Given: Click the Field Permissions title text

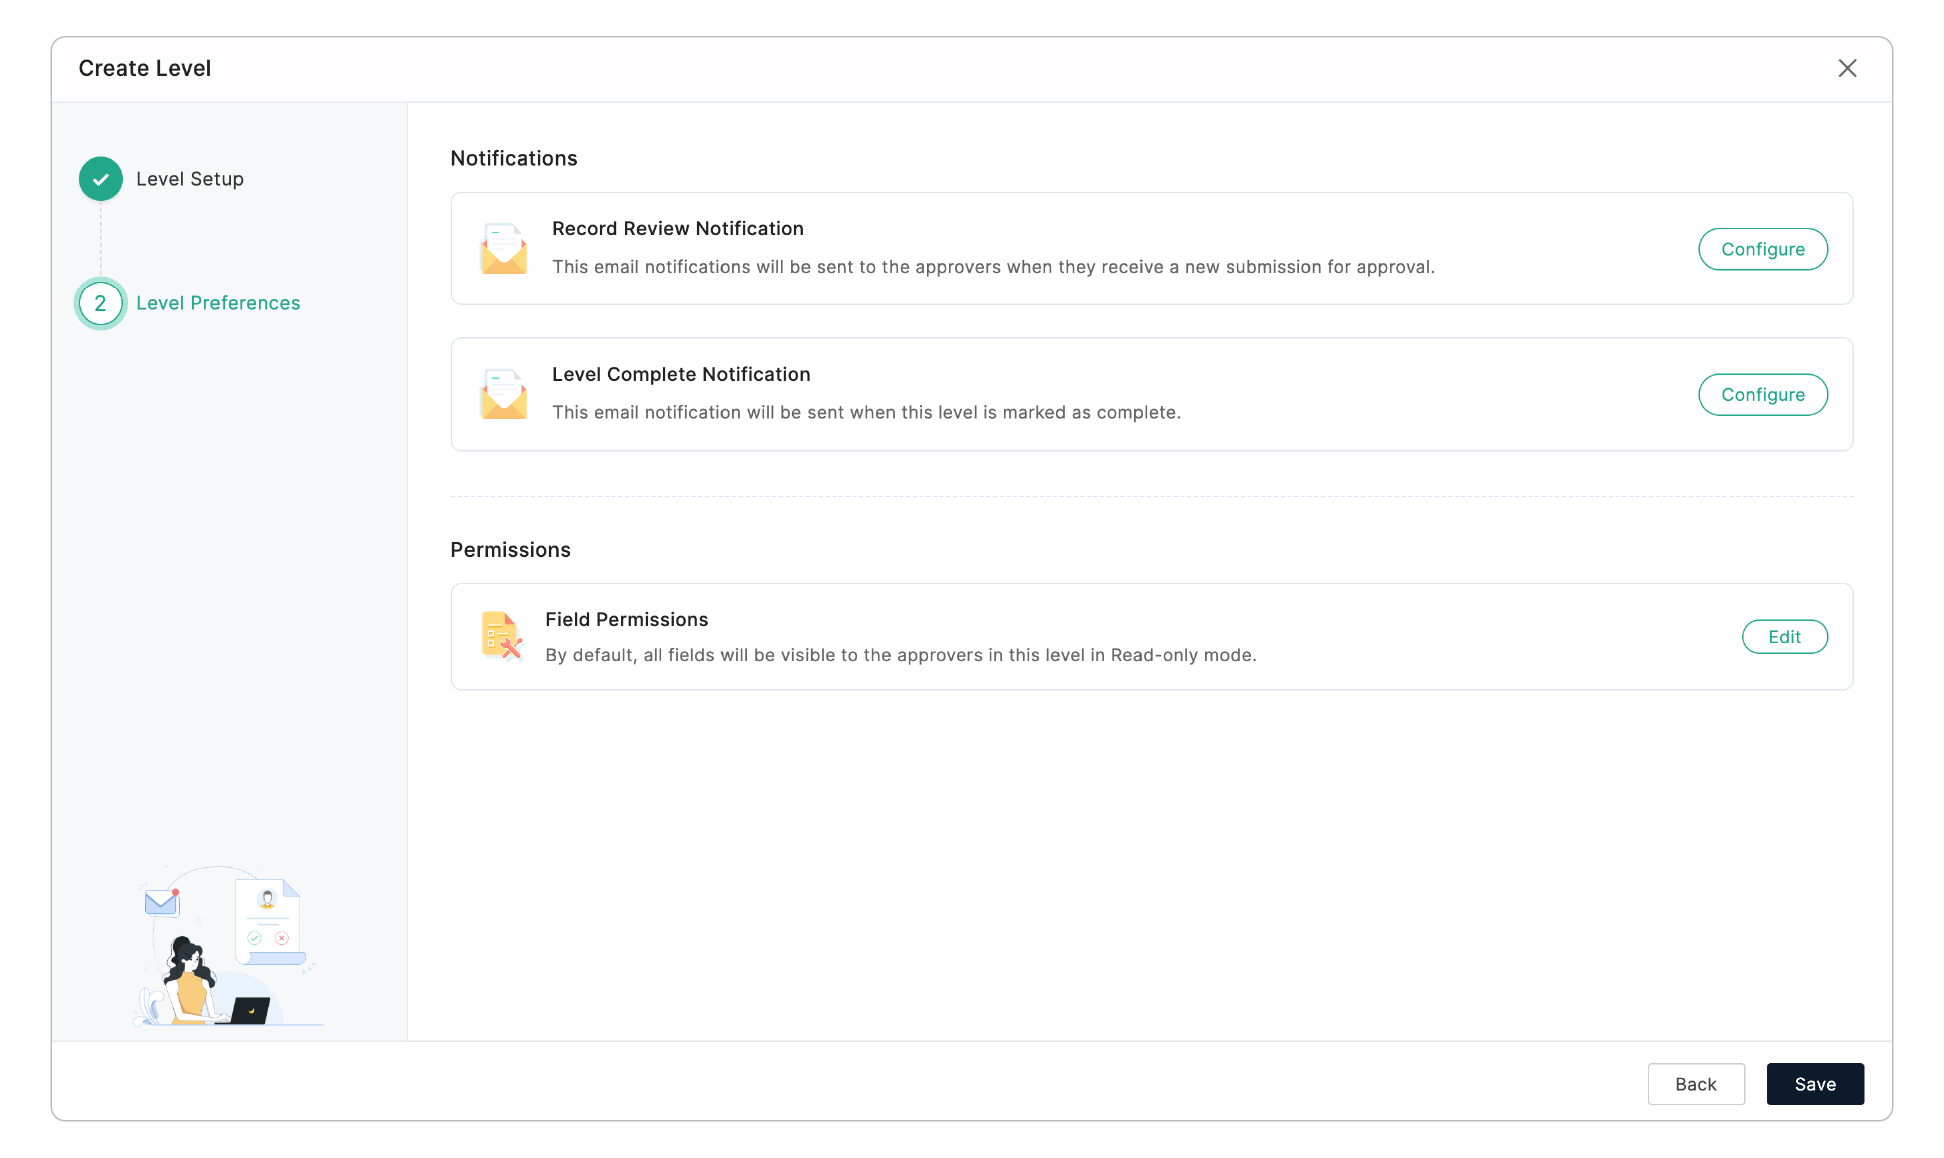Looking at the screenshot, I should (626, 619).
